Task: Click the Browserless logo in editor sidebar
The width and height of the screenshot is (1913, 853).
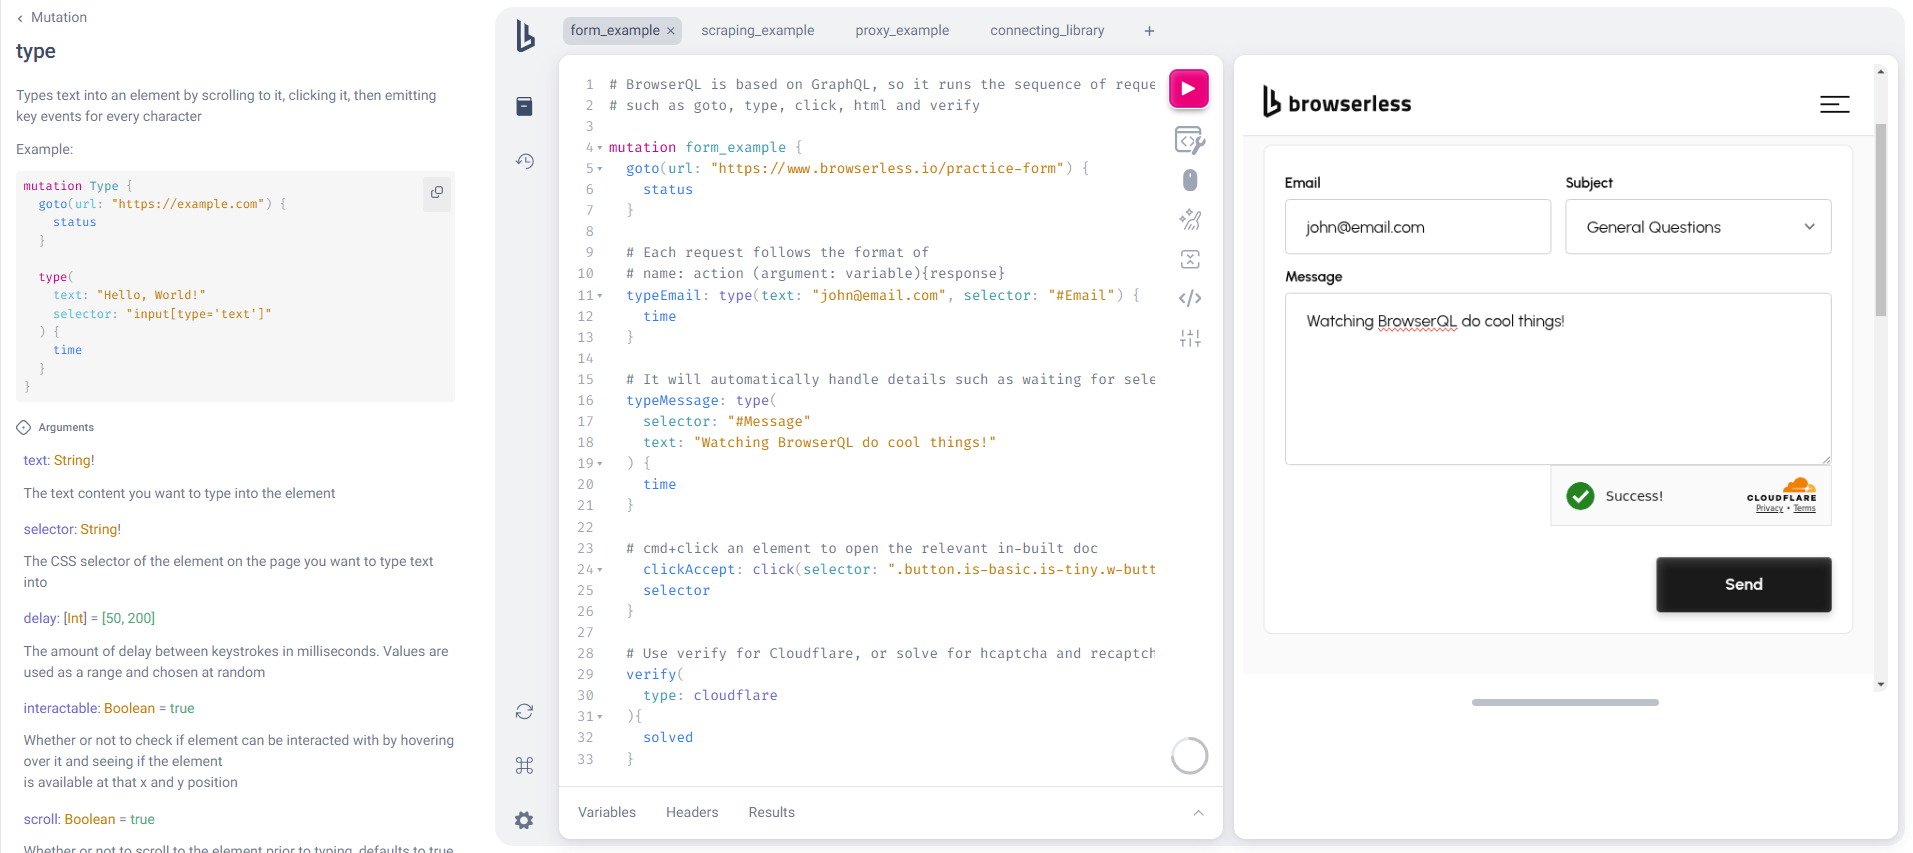Action: pyautogui.click(x=525, y=35)
